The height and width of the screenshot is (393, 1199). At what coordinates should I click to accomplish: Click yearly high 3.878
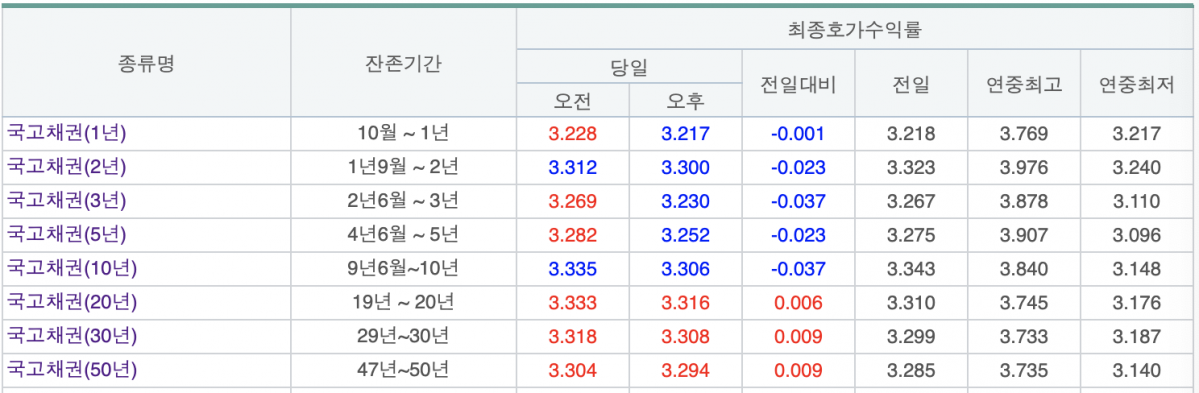click(1024, 201)
